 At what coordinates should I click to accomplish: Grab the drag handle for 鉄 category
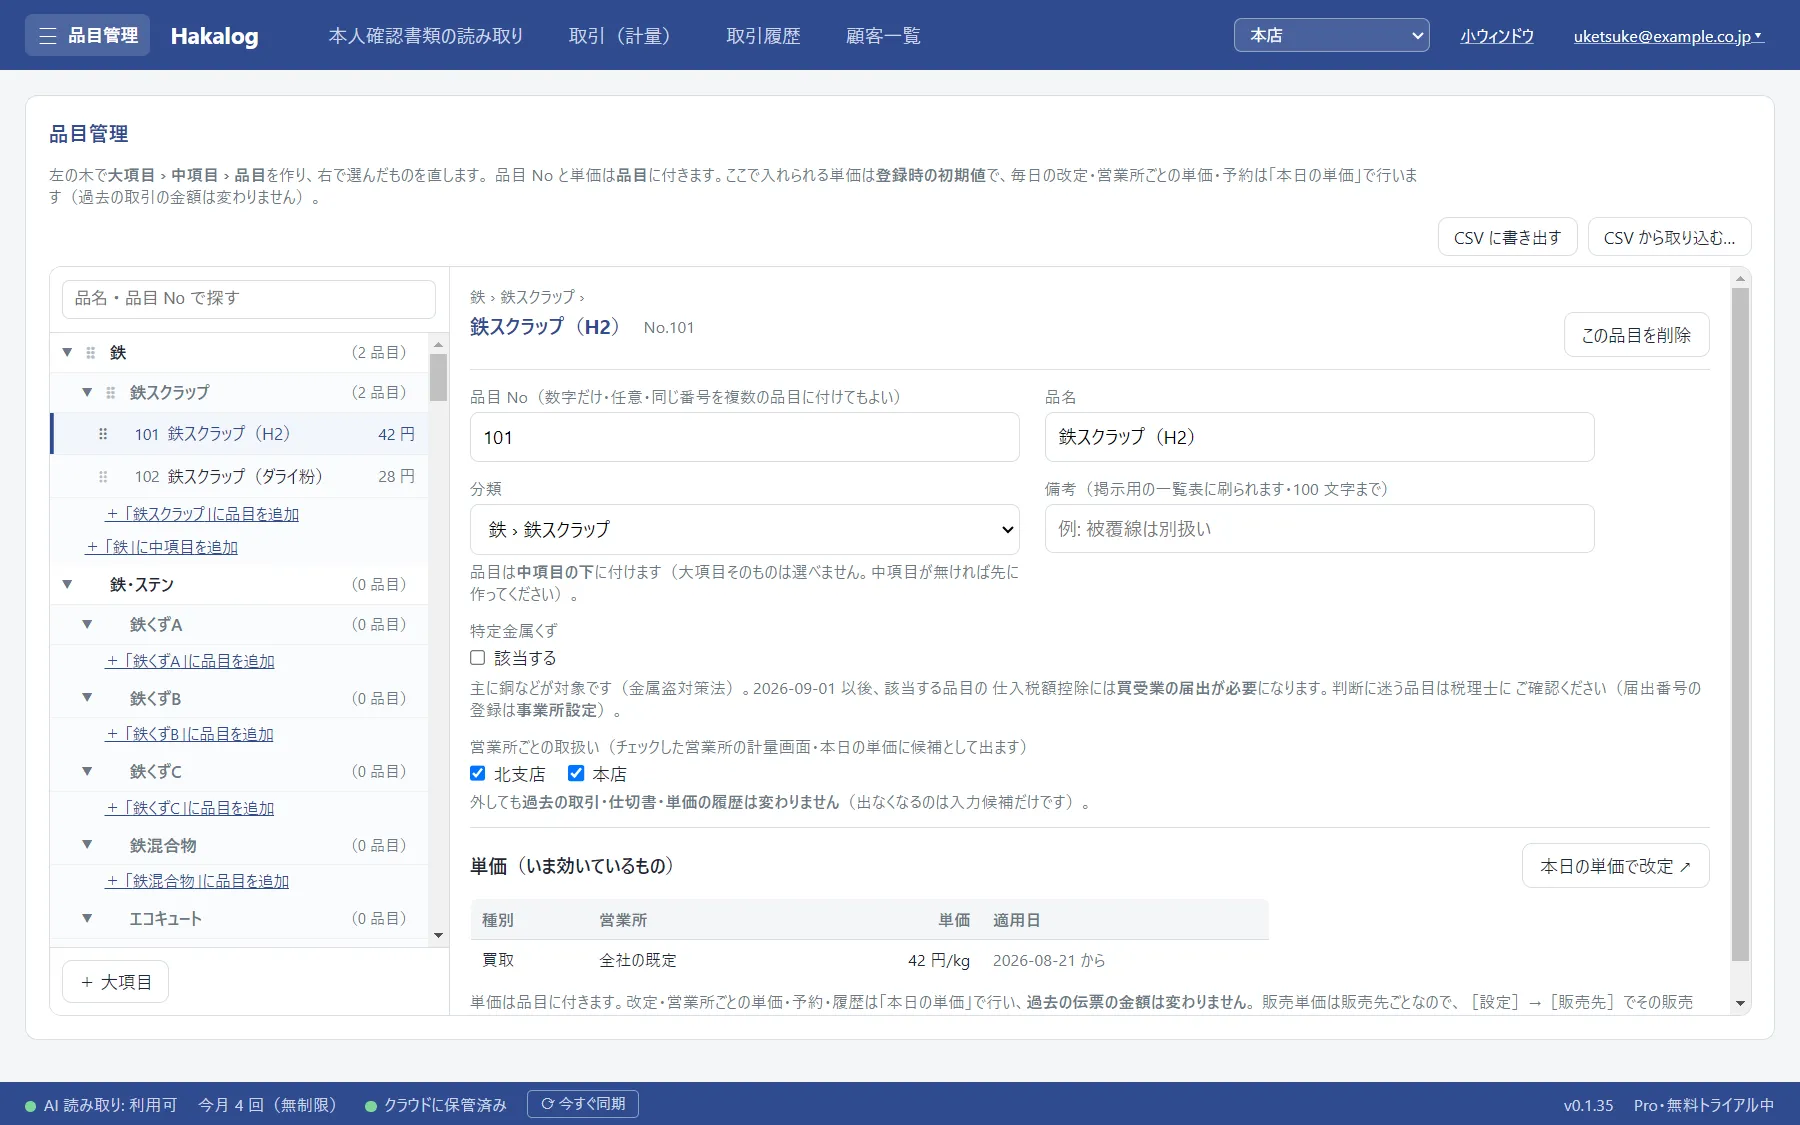(x=91, y=352)
